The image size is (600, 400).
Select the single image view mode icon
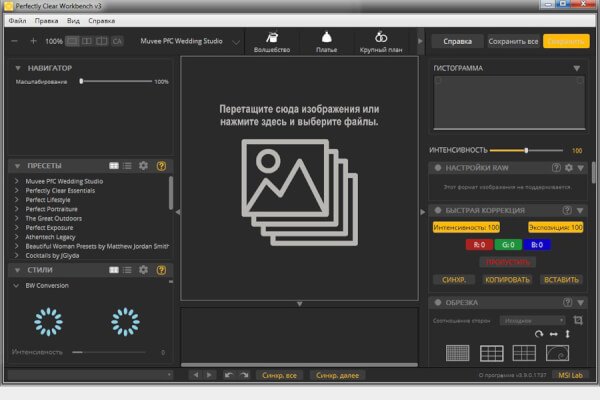tap(72, 41)
